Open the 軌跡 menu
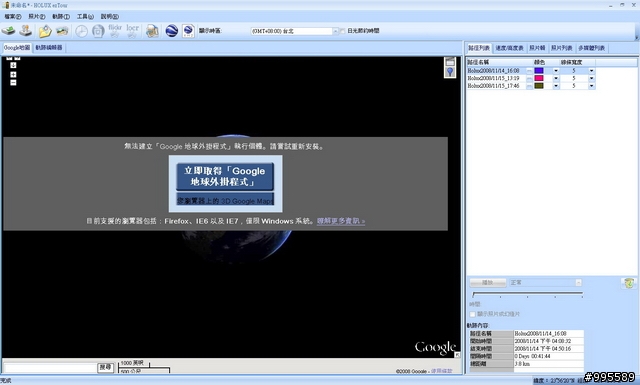The height and width of the screenshot is (385, 640). click(61, 17)
